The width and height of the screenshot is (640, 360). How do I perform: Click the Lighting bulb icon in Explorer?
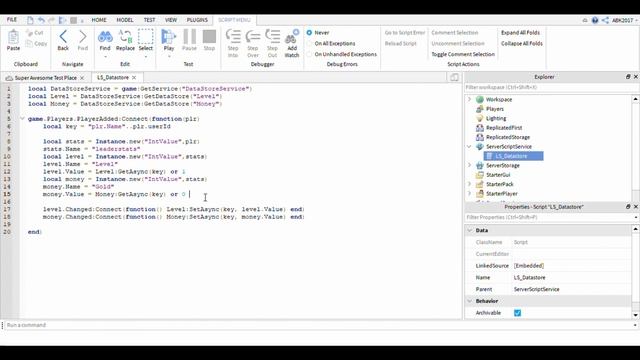[x=480, y=118]
